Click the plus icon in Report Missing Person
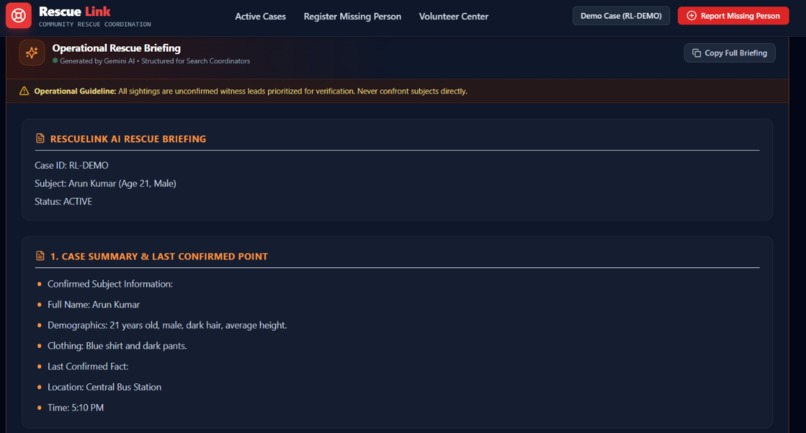 (x=691, y=16)
